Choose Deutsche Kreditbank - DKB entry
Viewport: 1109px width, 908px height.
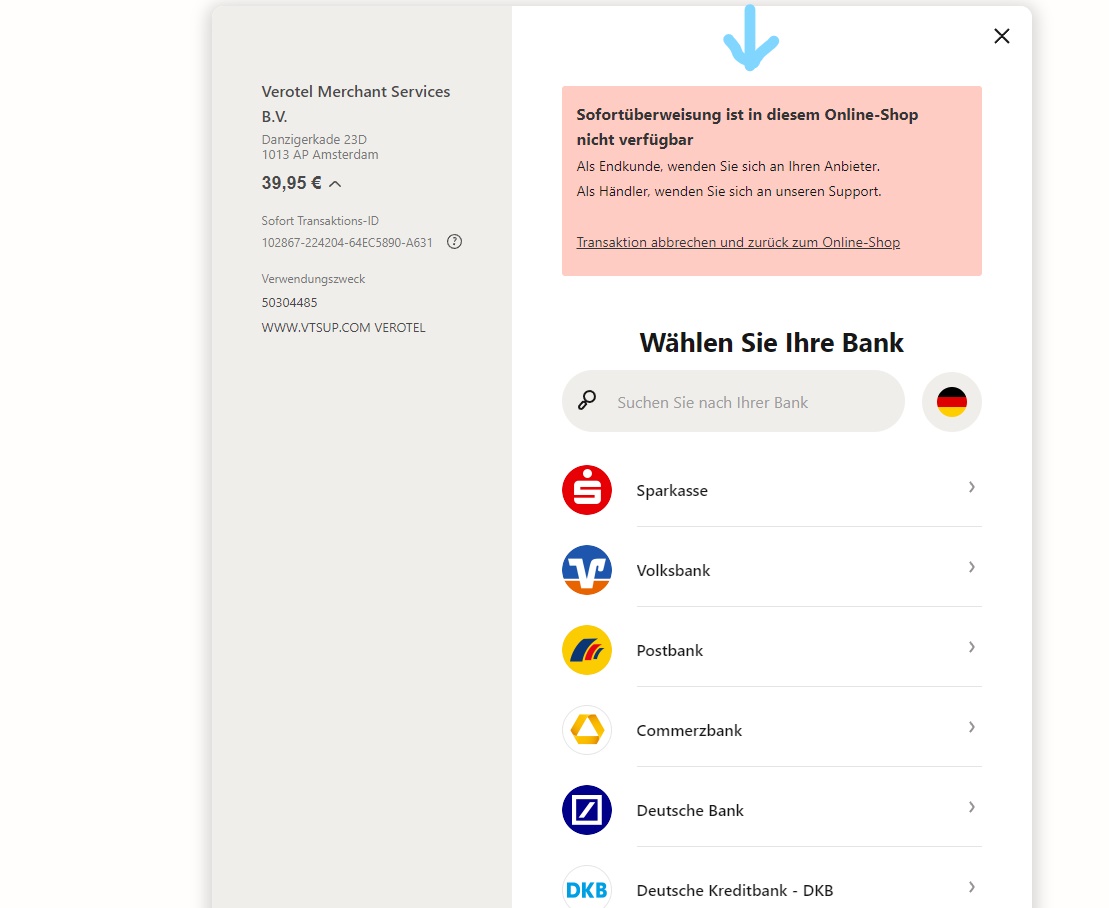734,890
